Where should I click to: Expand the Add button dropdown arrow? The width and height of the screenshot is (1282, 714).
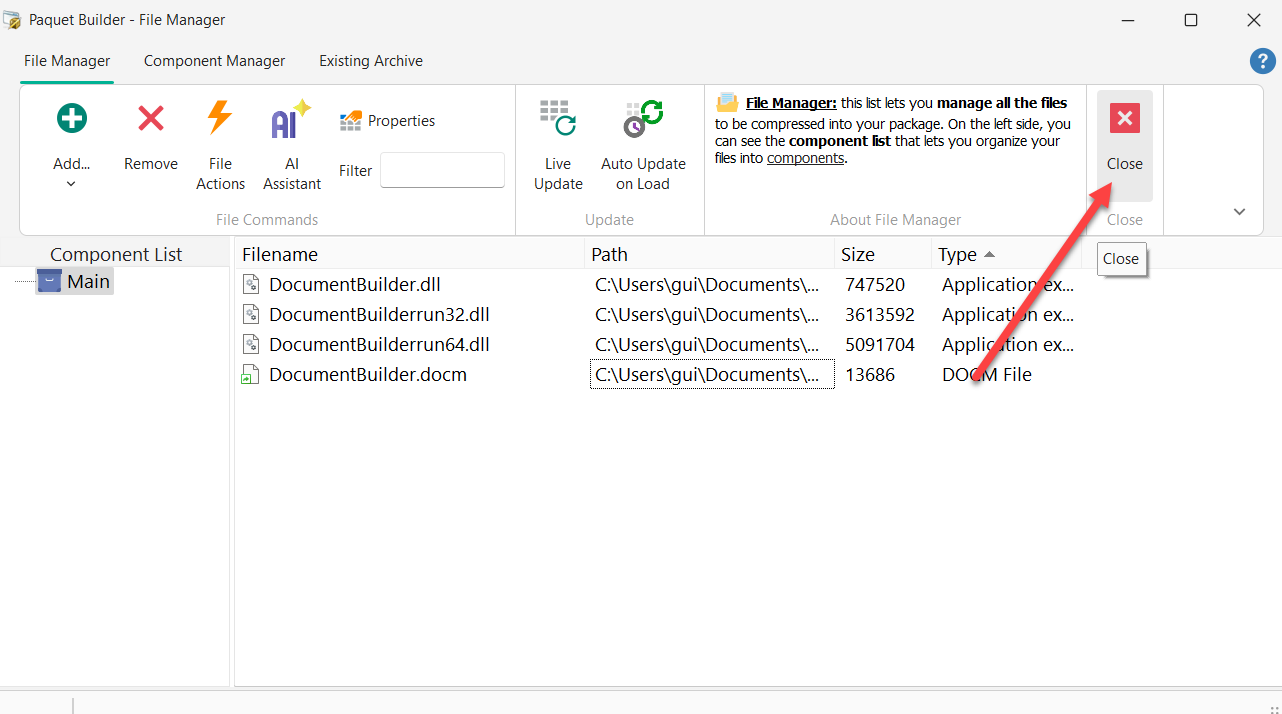click(71, 184)
